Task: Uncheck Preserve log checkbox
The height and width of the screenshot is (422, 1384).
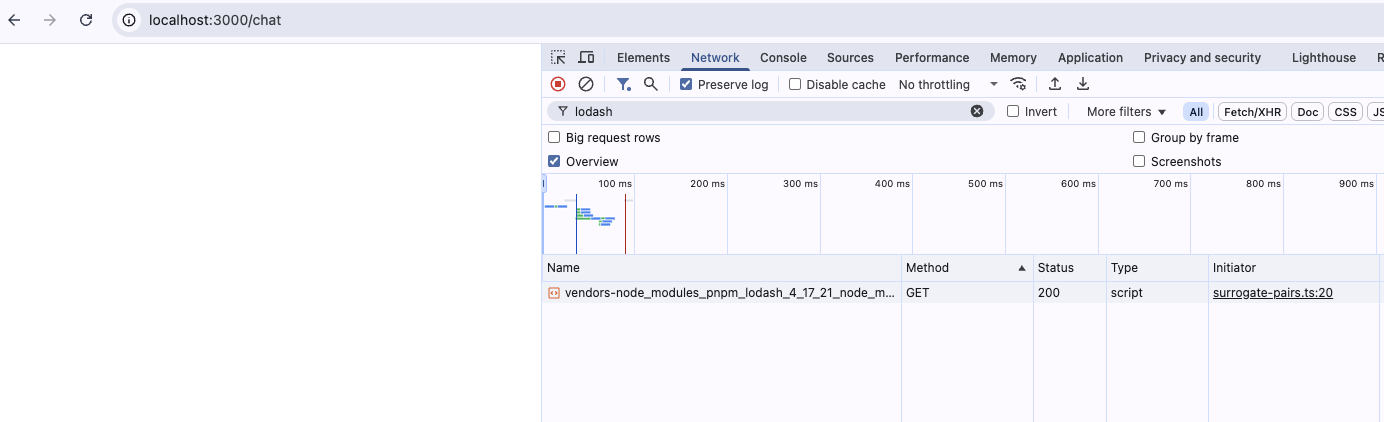Action: [x=686, y=84]
